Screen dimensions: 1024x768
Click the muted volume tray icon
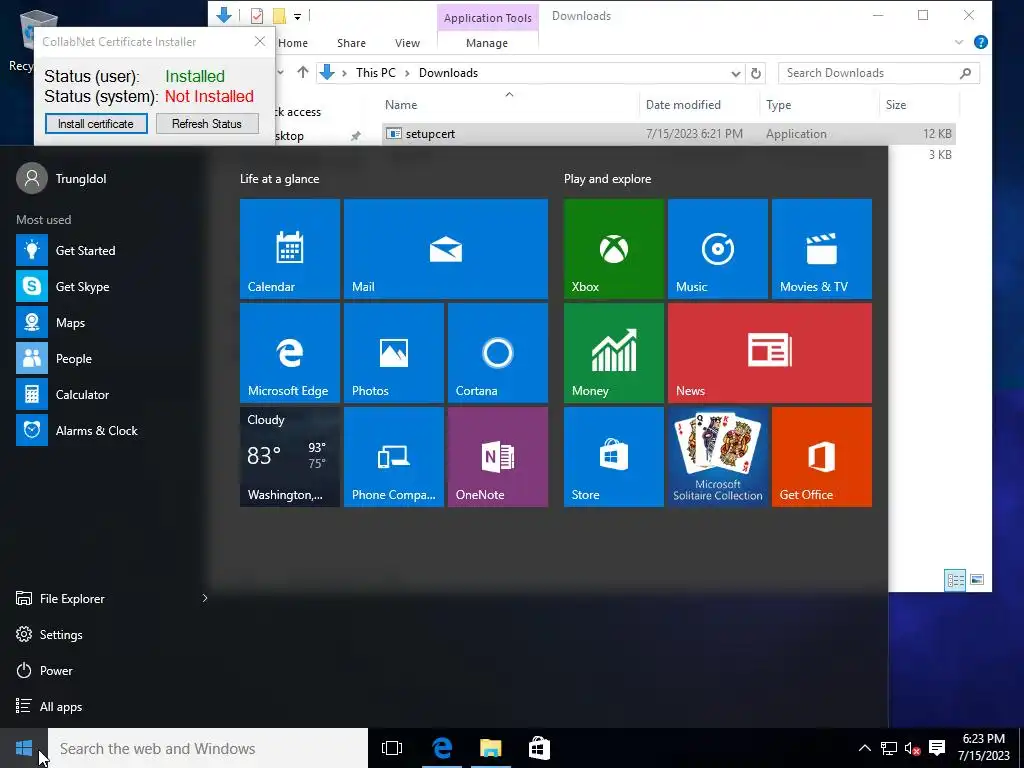point(912,748)
